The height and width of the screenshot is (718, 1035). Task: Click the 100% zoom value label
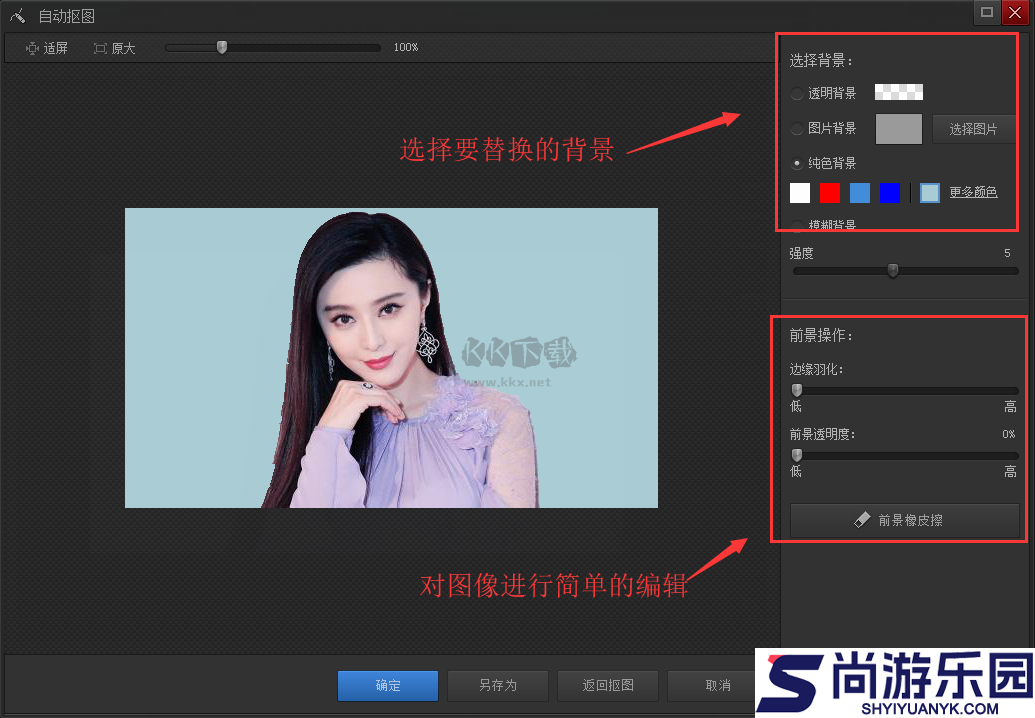point(406,48)
